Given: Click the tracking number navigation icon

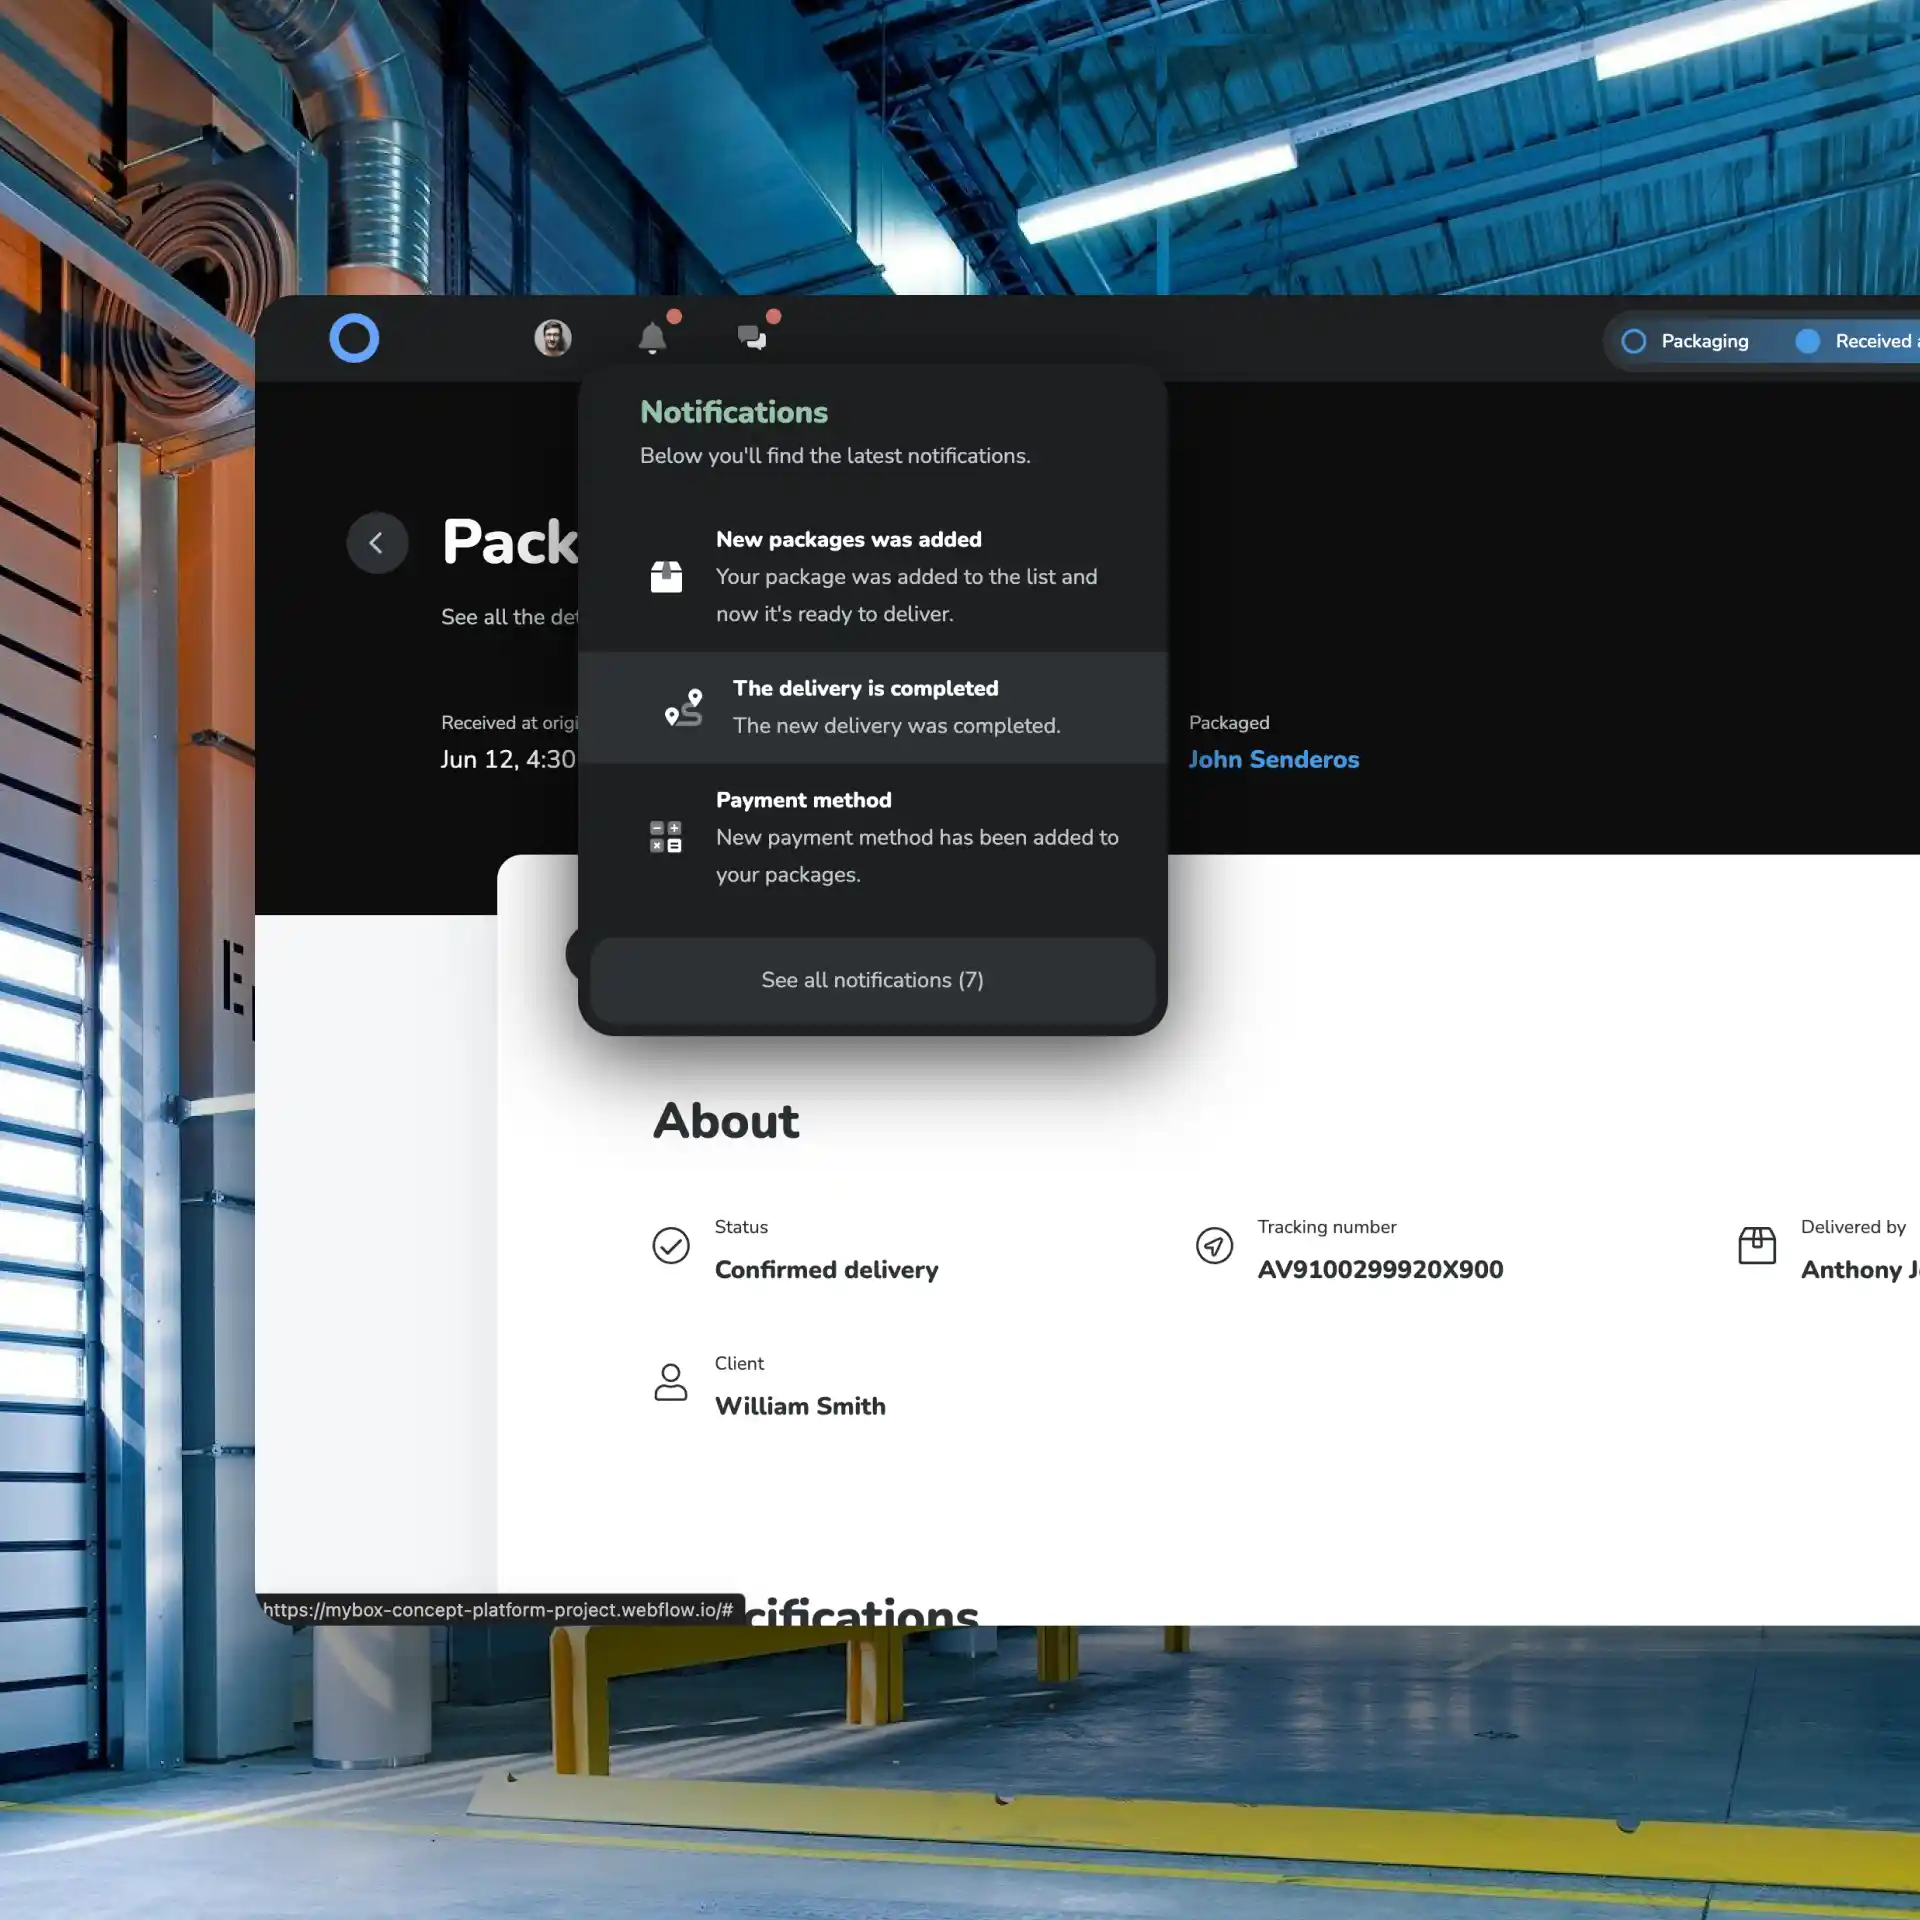Looking at the screenshot, I should pos(1214,1246).
